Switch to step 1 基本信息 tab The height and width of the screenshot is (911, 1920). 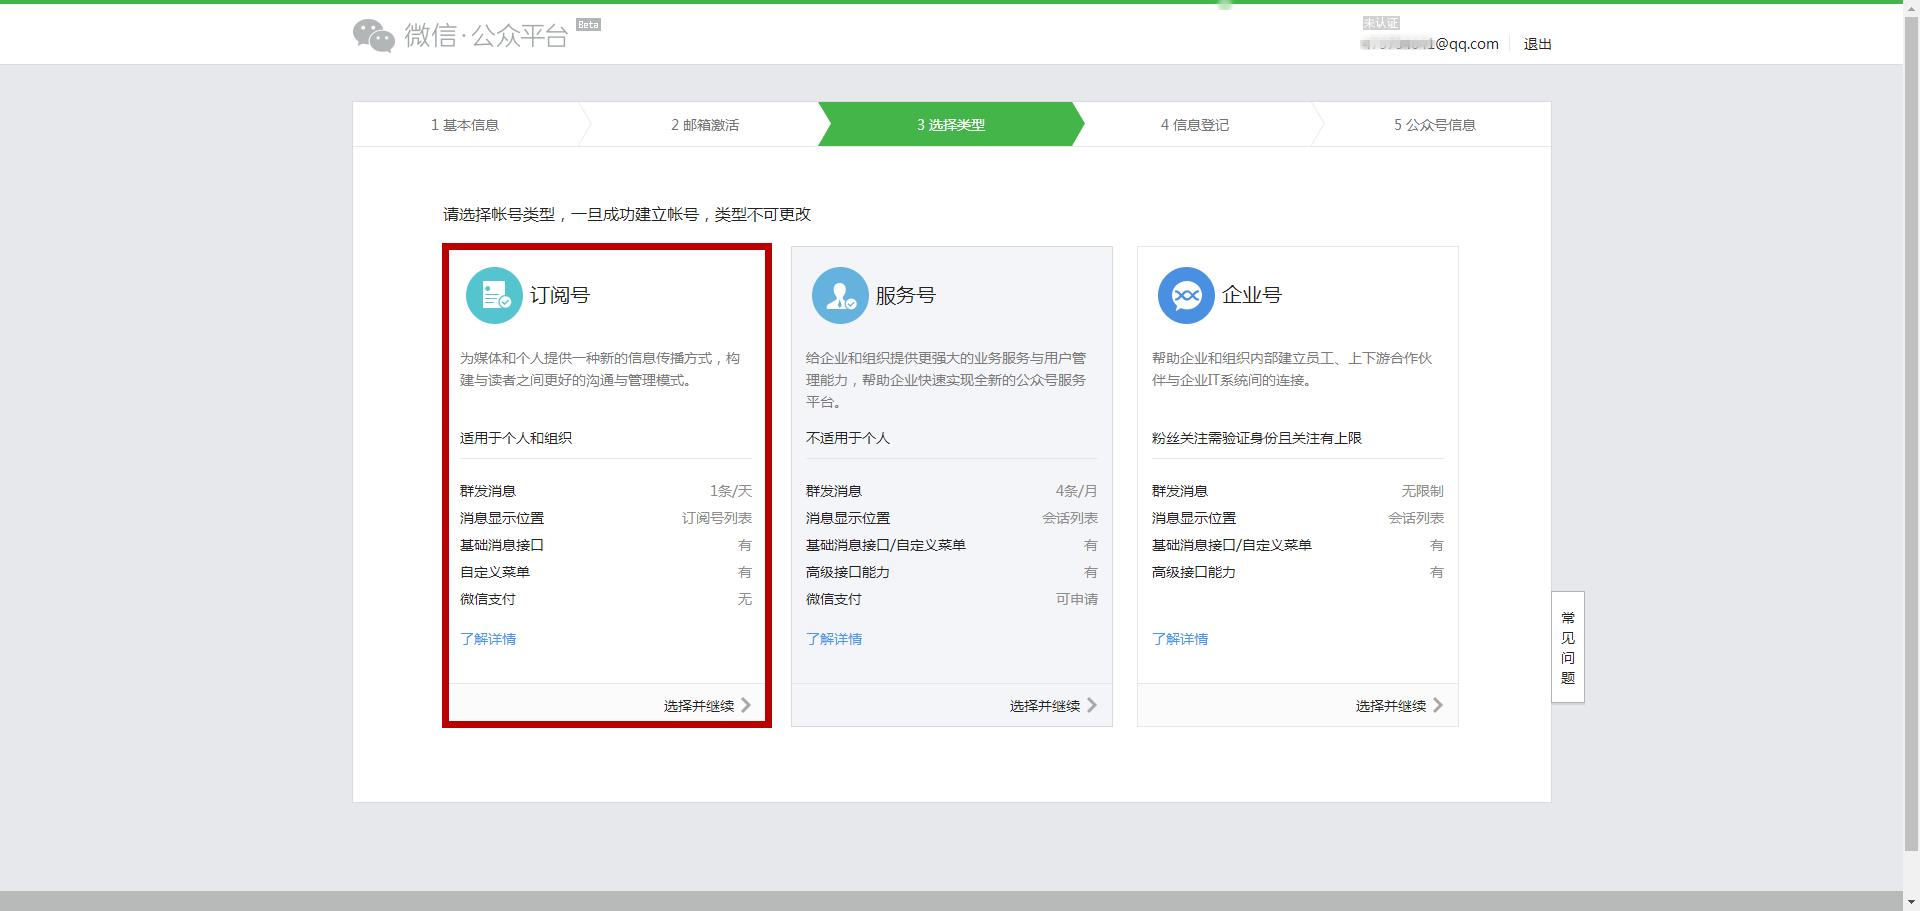point(466,124)
